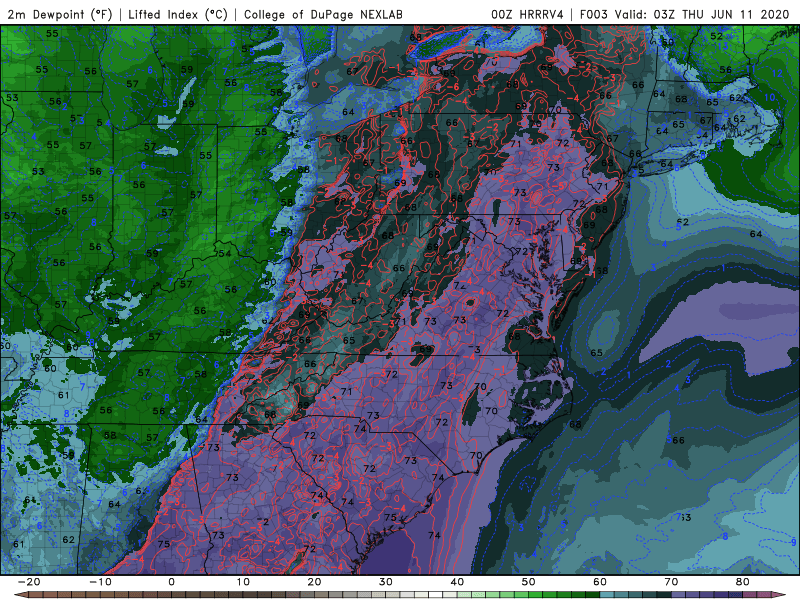Click the 60 color scale label
Image resolution: width=800 pixels, height=600 pixels.
click(600, 582)
